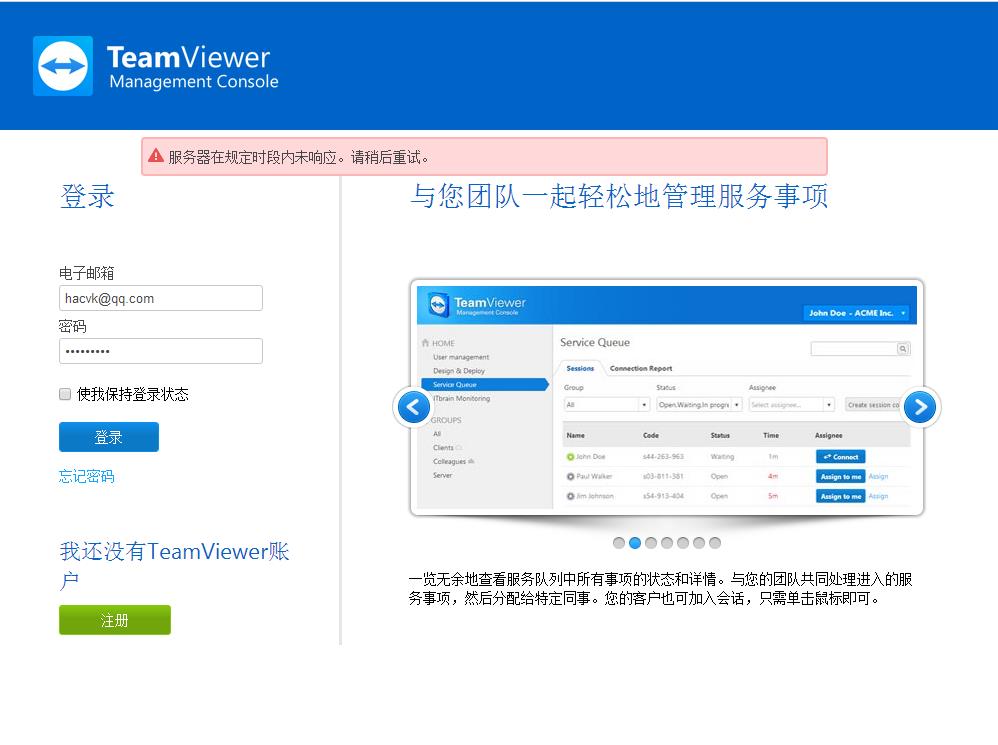Click the 使我保持登录状态 label text
Viewport: 998px width, 745px height.
tap(133, 394)
